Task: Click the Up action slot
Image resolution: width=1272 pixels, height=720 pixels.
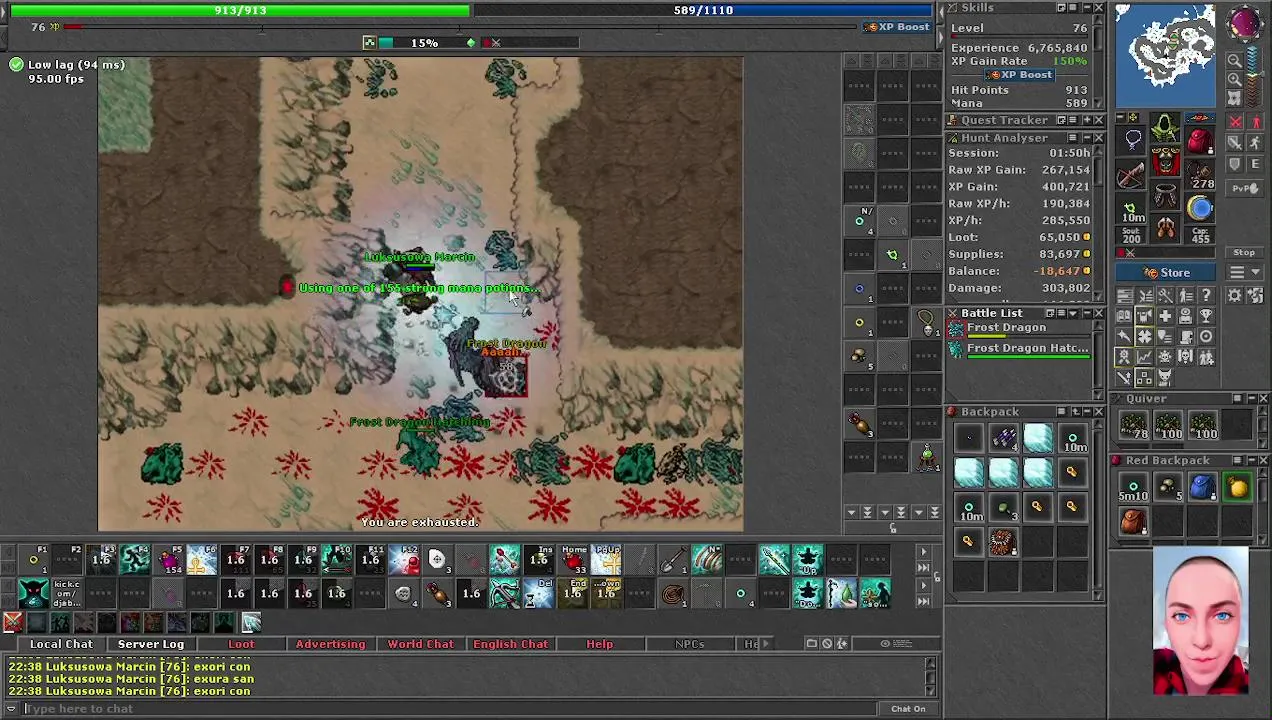Action: (x=808, y=561)
